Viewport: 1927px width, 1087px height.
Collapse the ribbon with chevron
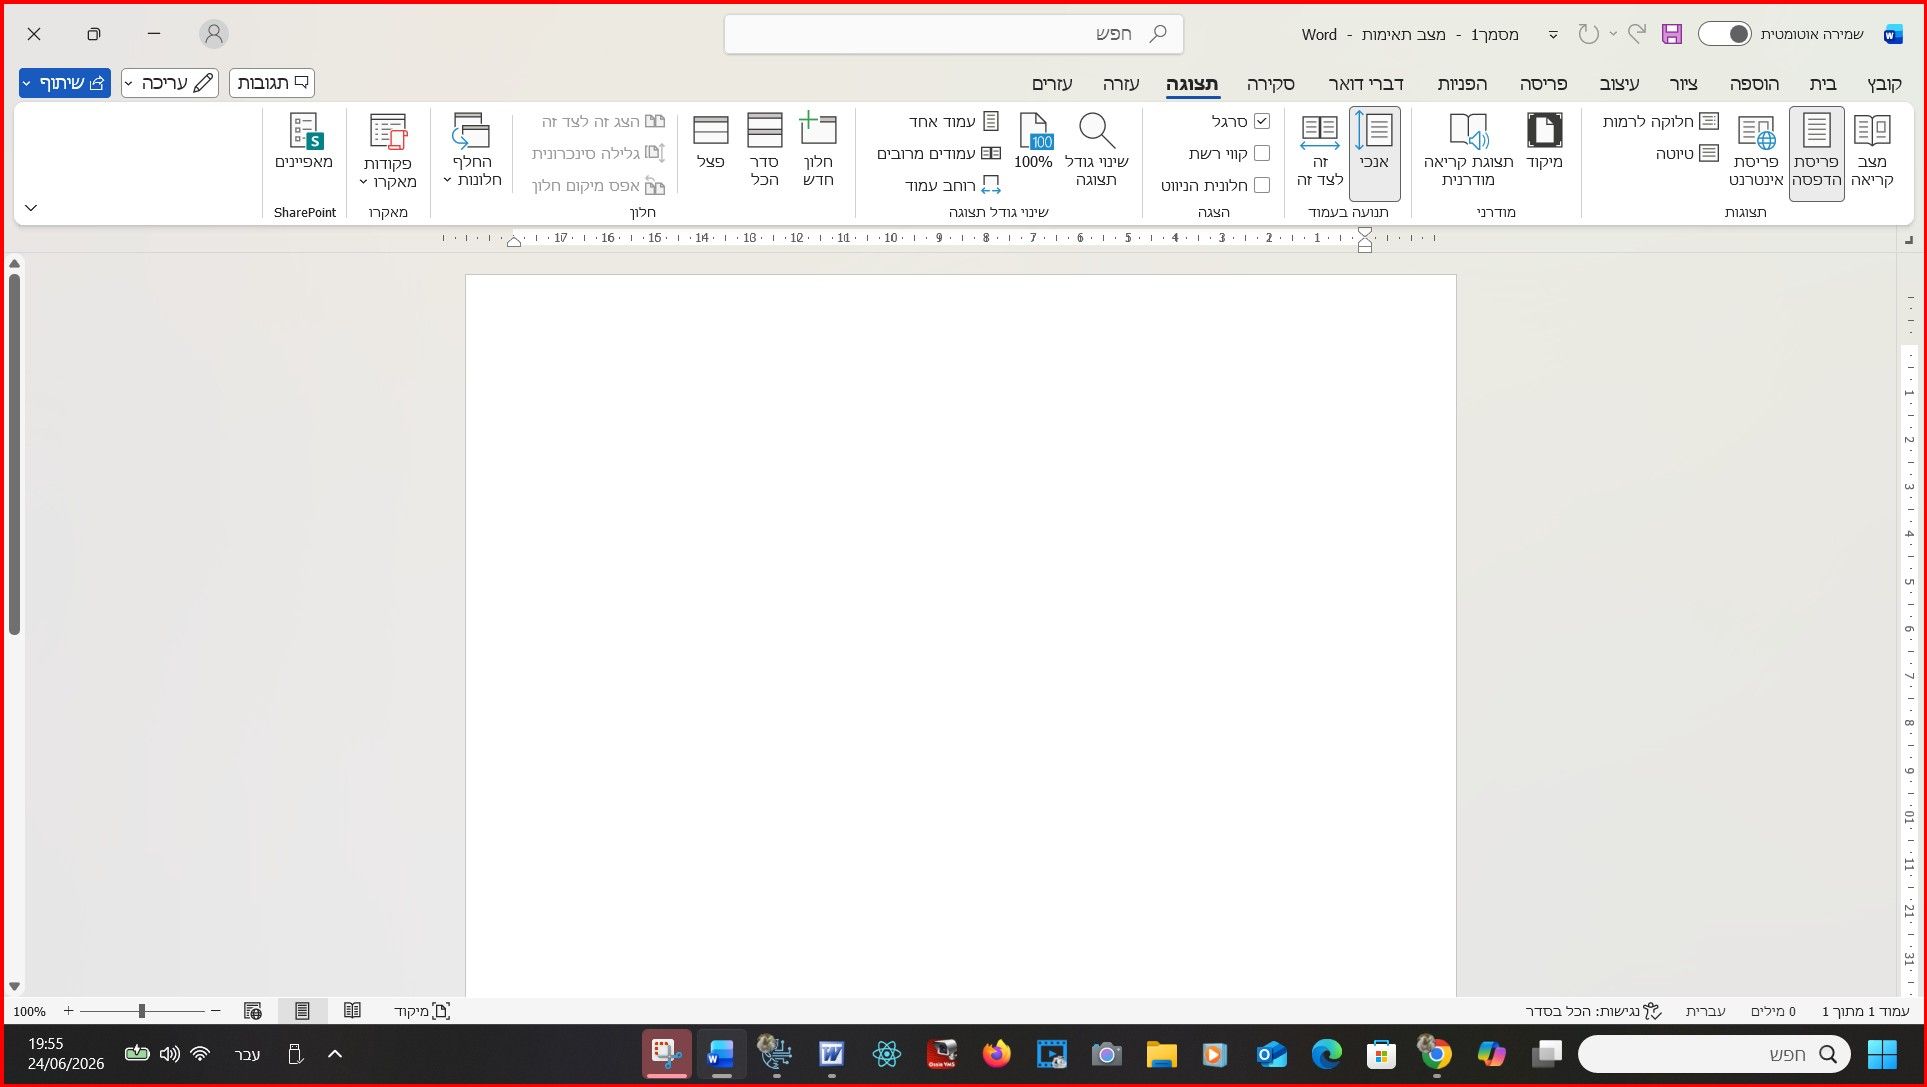(x=31, y=208)
